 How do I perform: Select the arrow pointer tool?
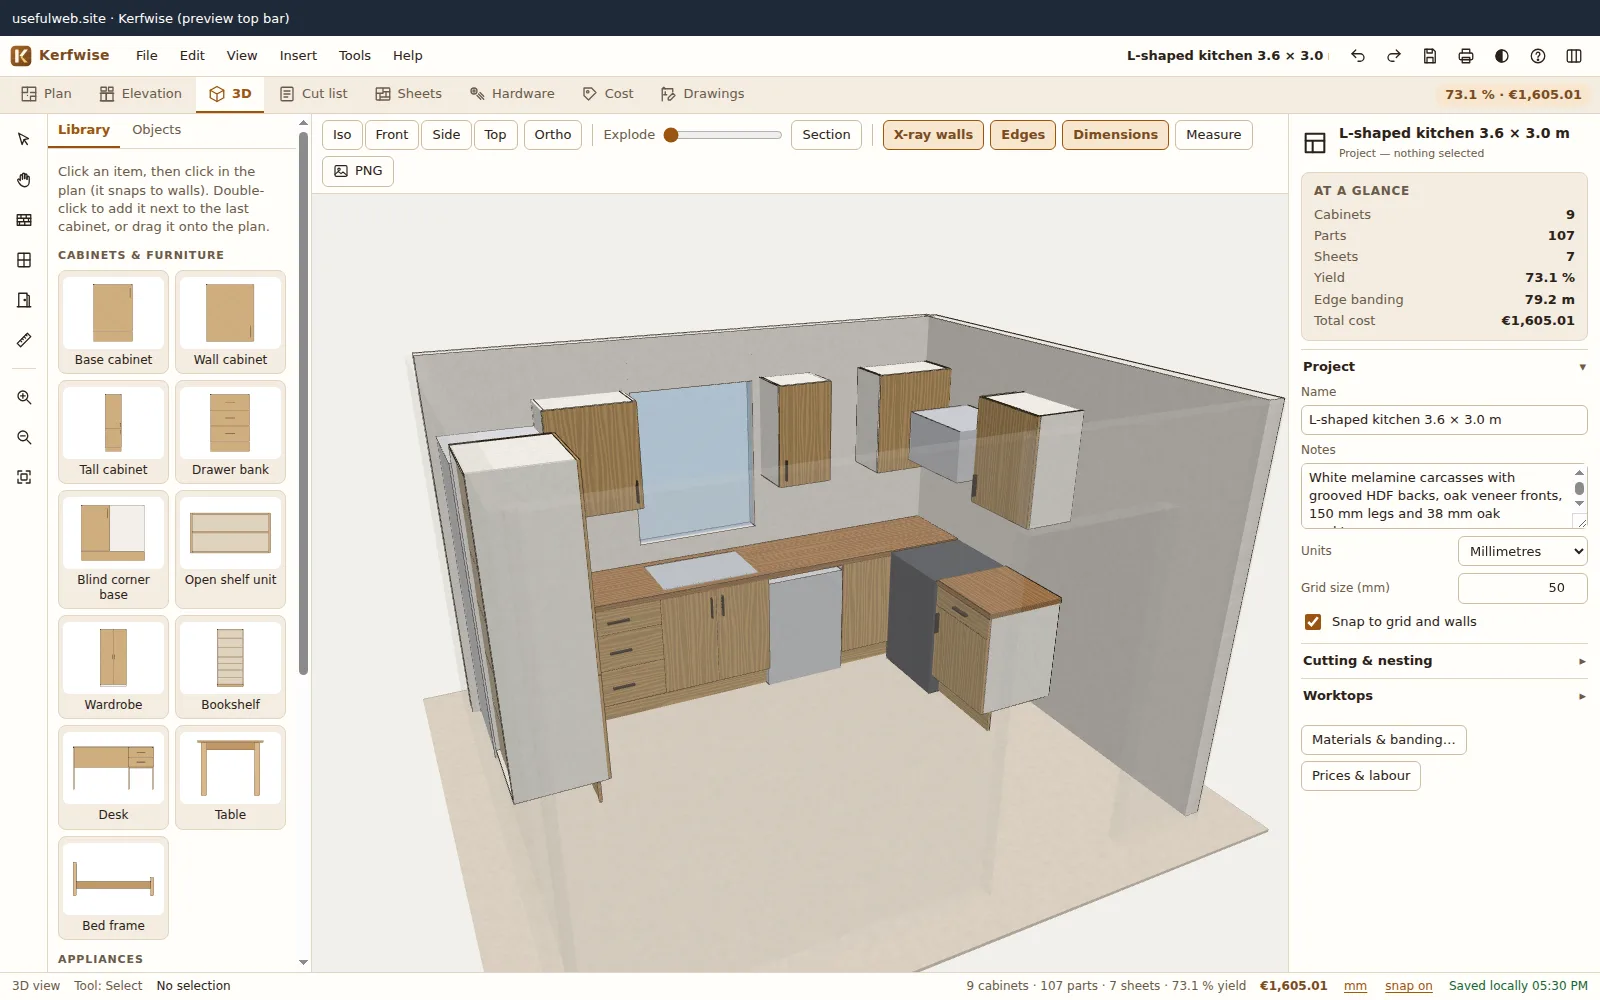[24, 139]
